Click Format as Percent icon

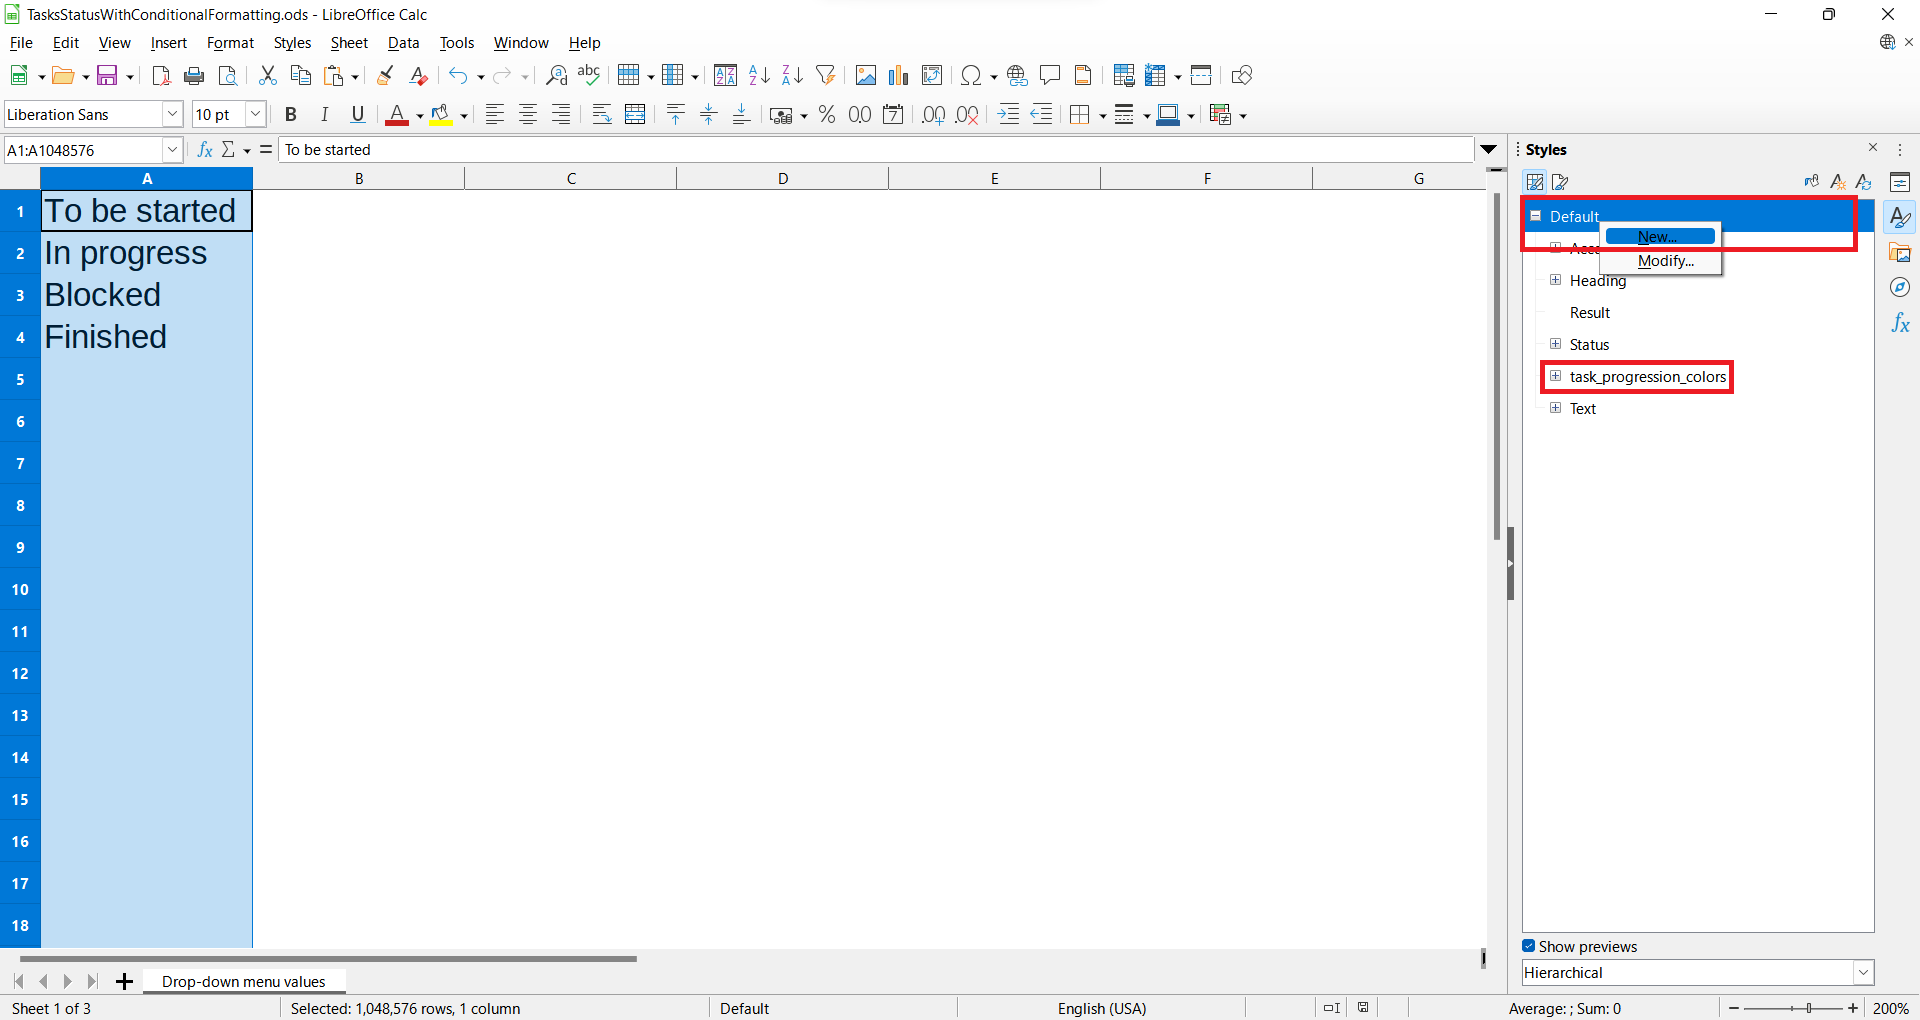coord(827,115)
